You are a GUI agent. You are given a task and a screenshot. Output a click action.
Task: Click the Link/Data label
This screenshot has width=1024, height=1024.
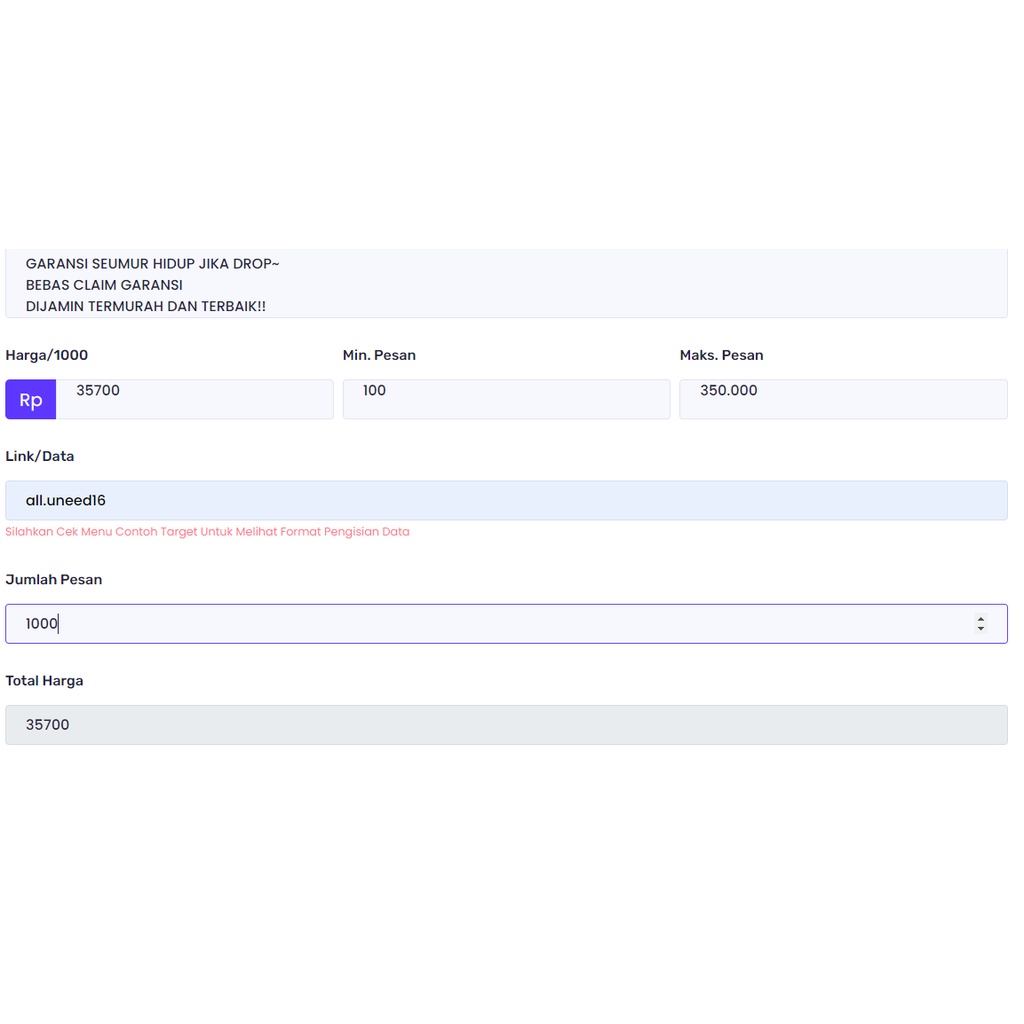tap(40, 456)
